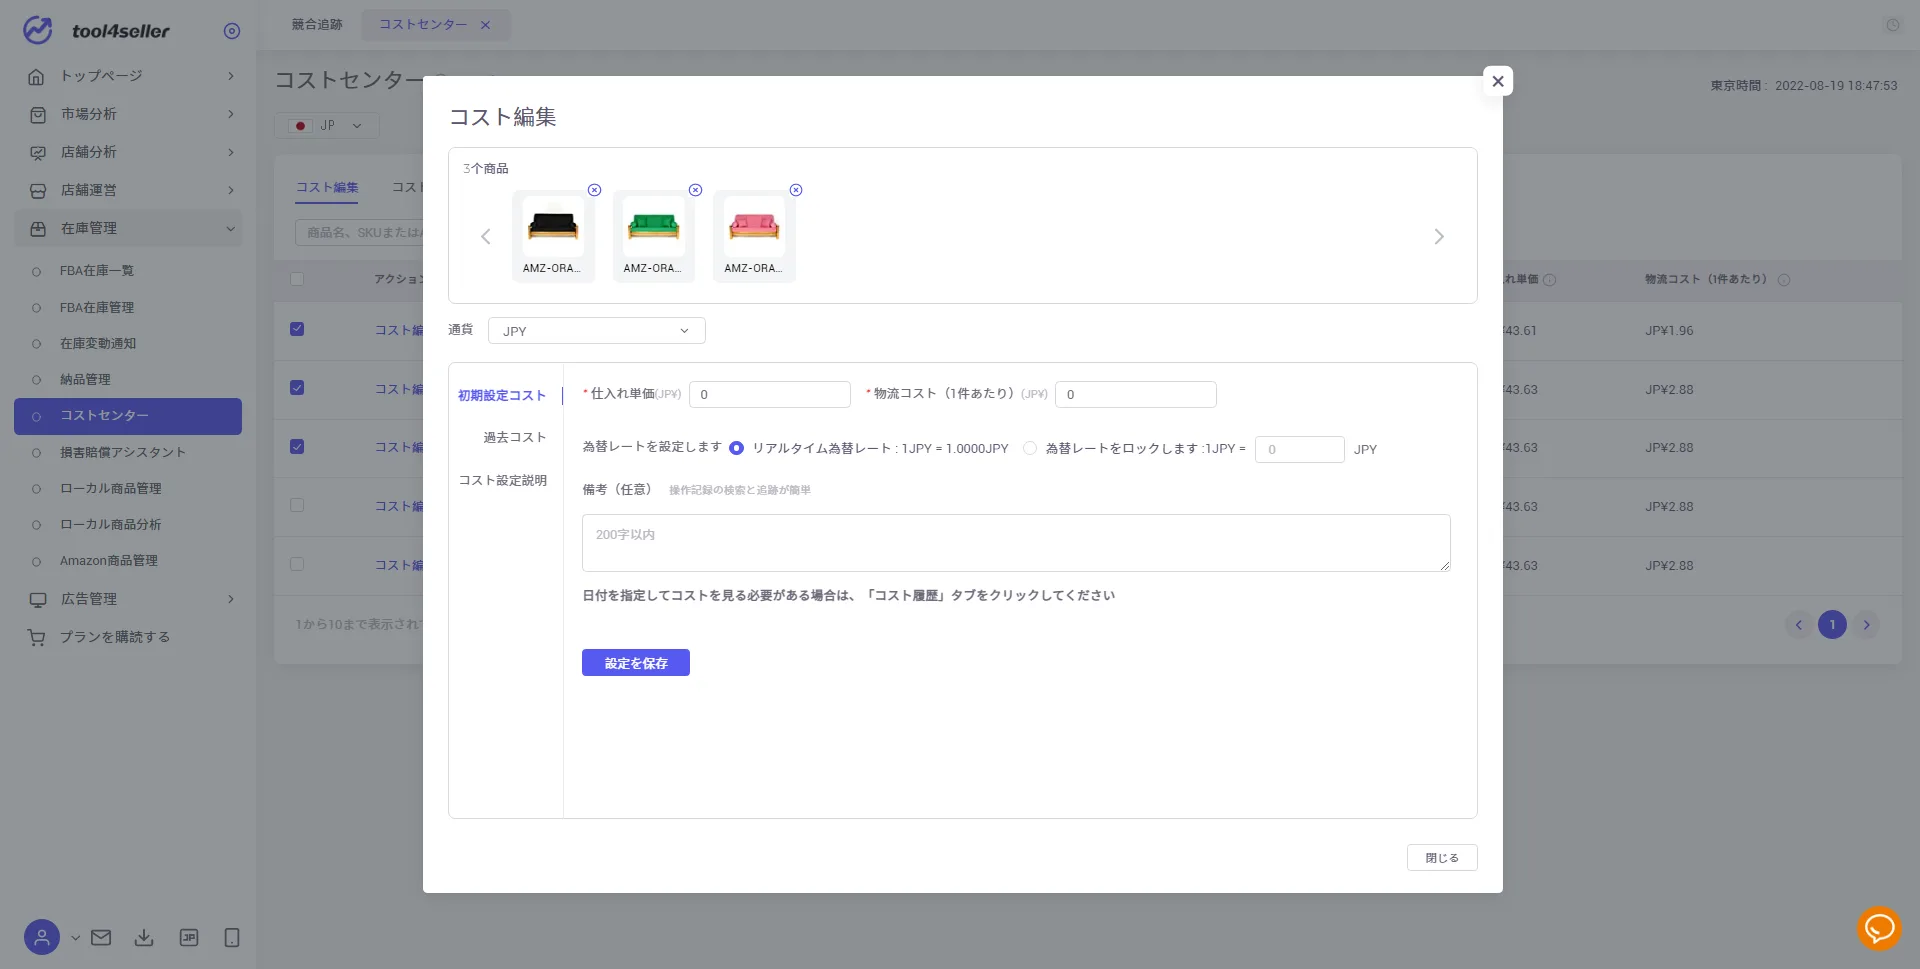Screen dimensions: 1920x969
Task: Open 納品管理 in the sidebar
Action: [x=85, y=380]
